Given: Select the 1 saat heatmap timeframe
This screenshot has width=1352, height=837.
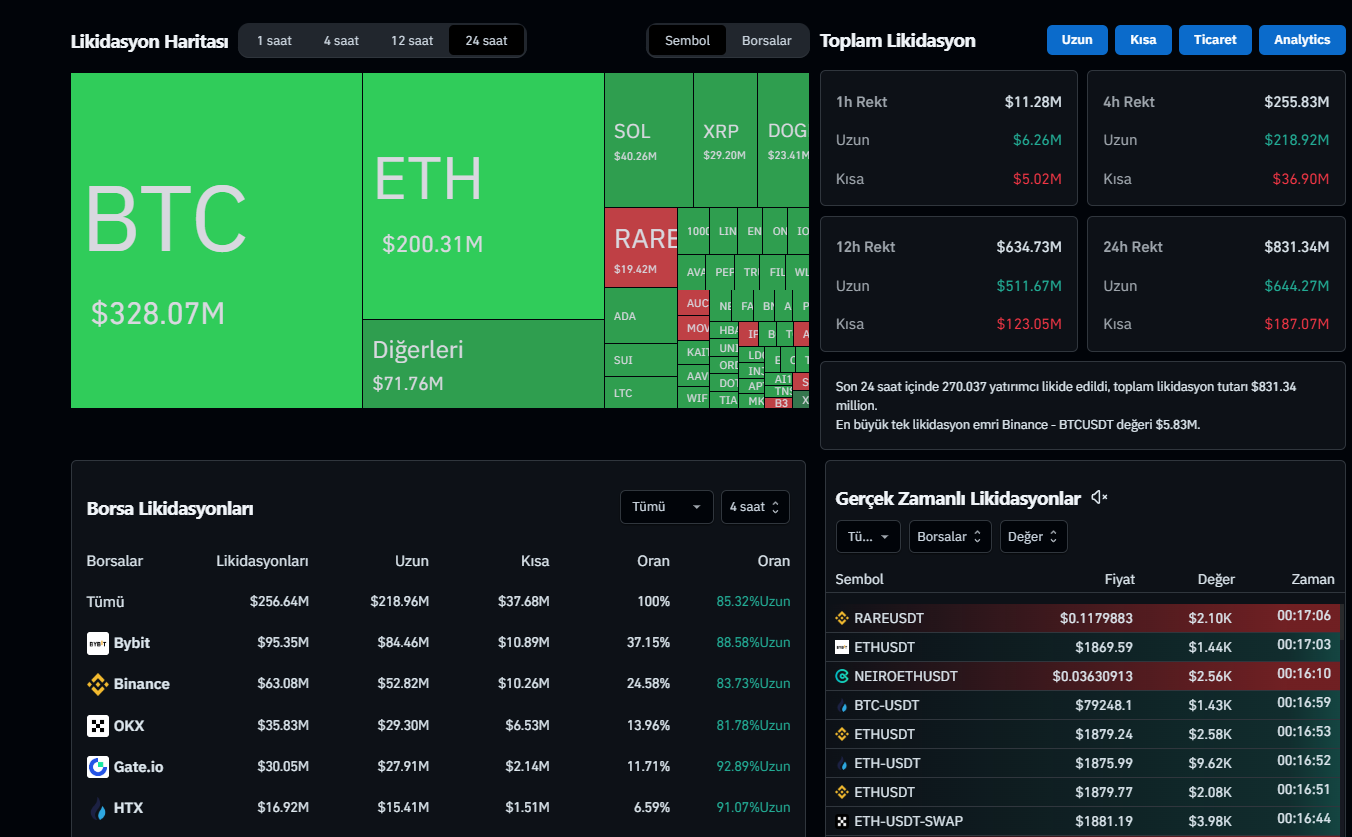Looking at the screenshot, I should (x=274, y=41).
